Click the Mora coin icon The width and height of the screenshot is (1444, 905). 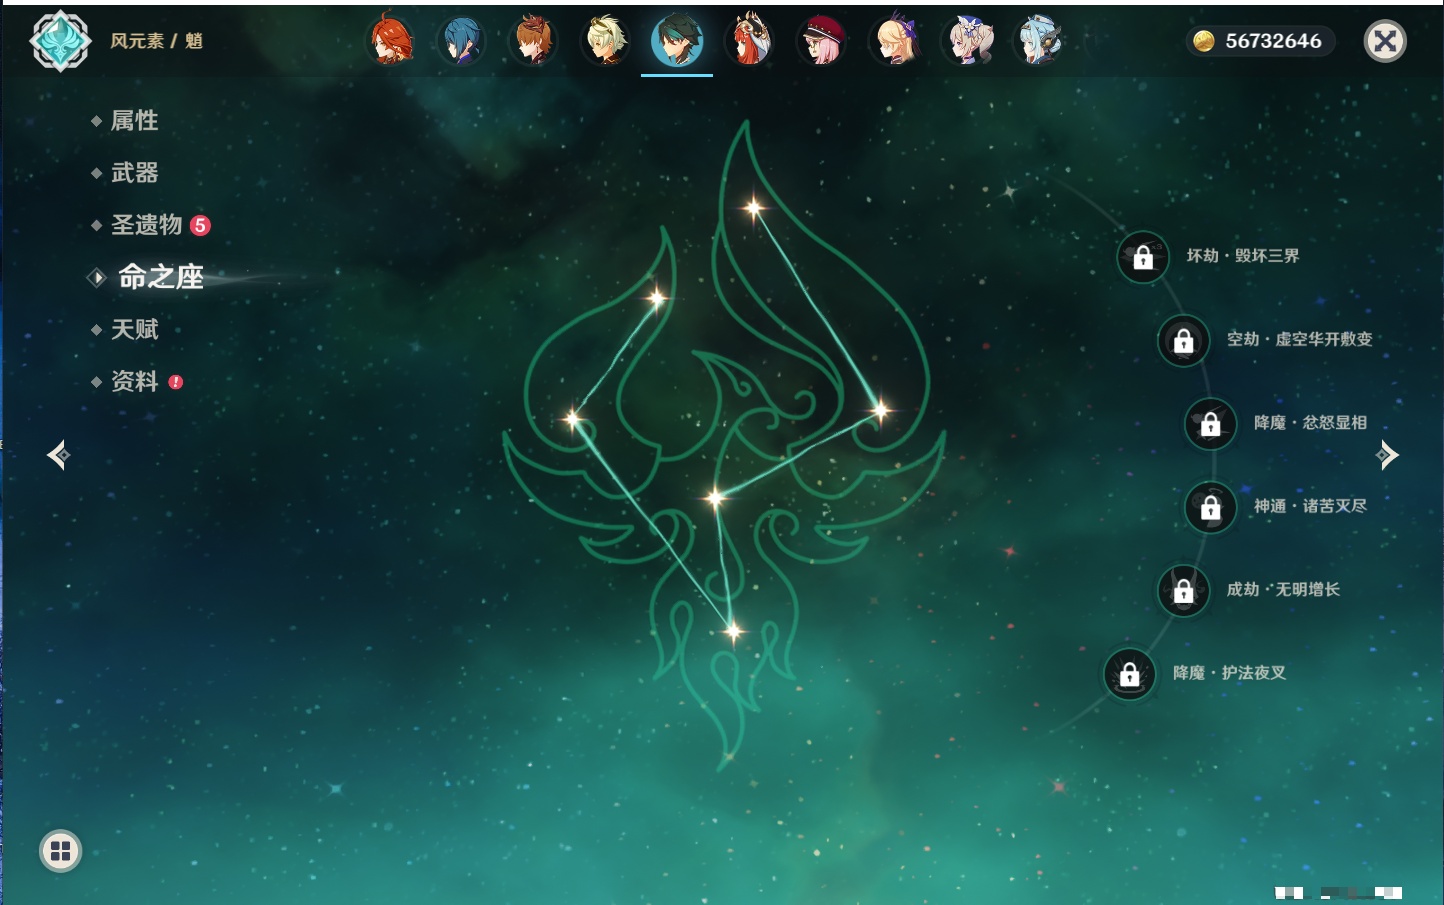tap(1204, 41)
